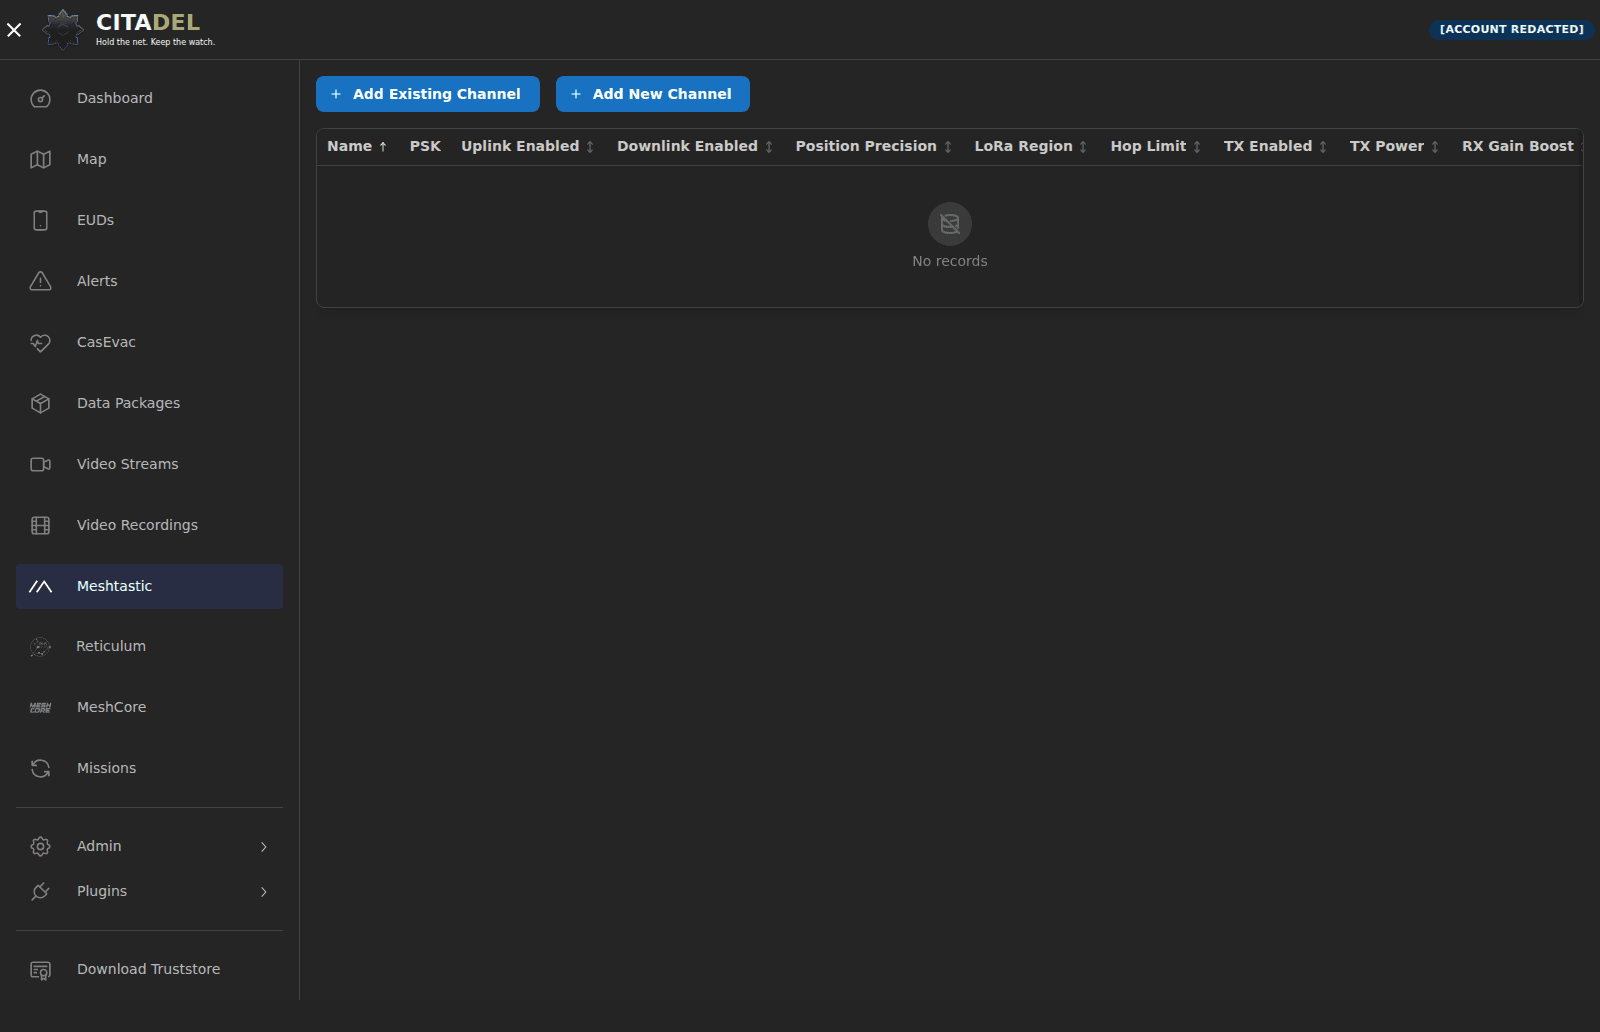
Task: Select the EUDs device icon
Action: click(40, 220)
